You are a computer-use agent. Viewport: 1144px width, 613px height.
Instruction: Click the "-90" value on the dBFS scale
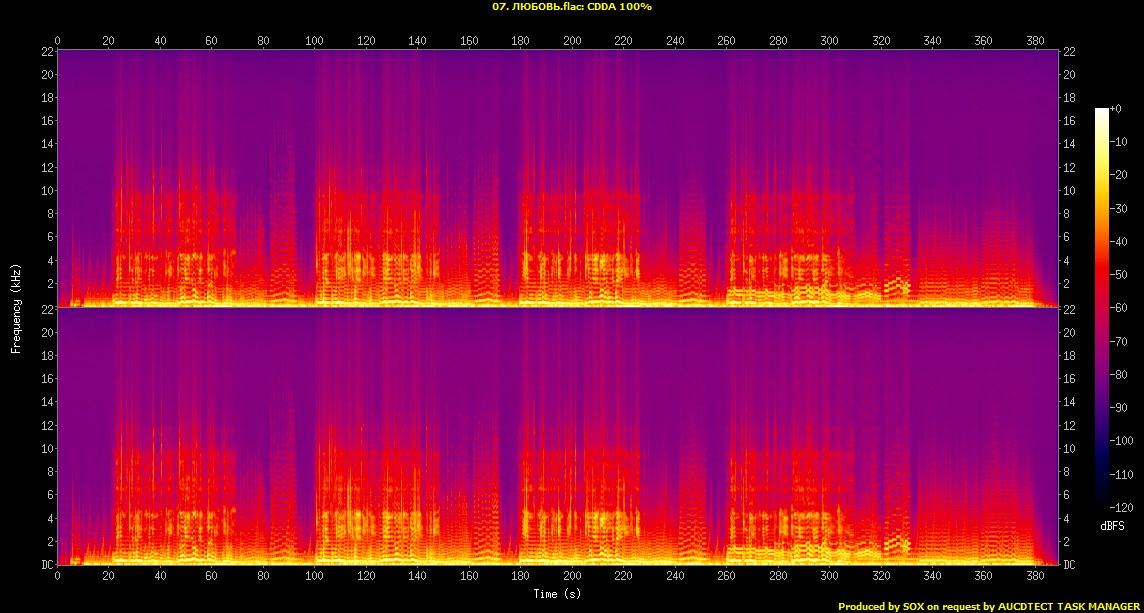pos(1118,407)
